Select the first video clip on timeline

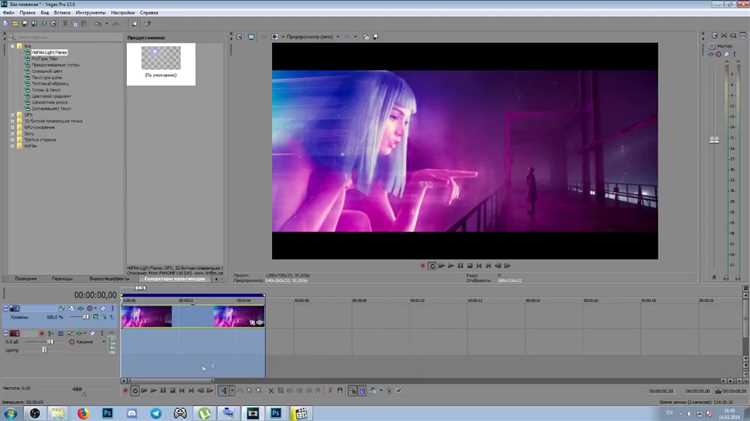(x=146, y=316)
